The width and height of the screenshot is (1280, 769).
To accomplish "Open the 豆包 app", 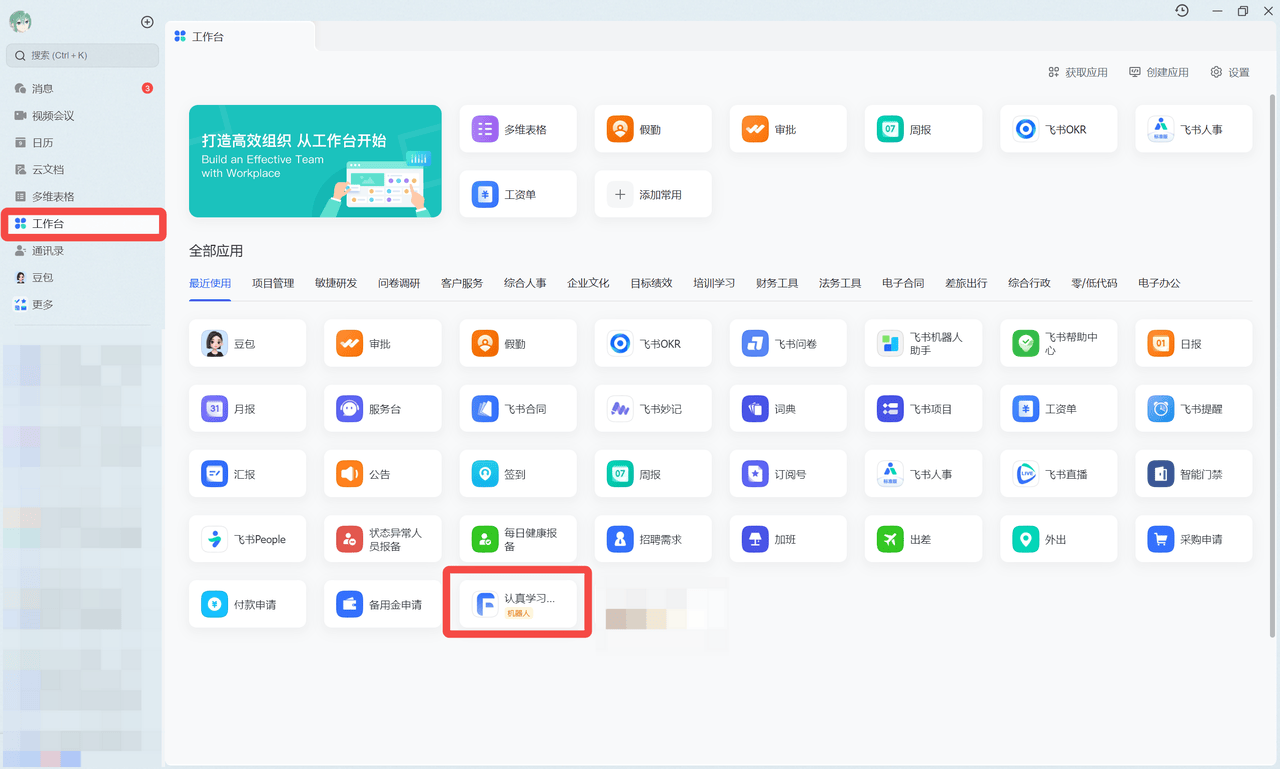I will (x=247, y=343).
